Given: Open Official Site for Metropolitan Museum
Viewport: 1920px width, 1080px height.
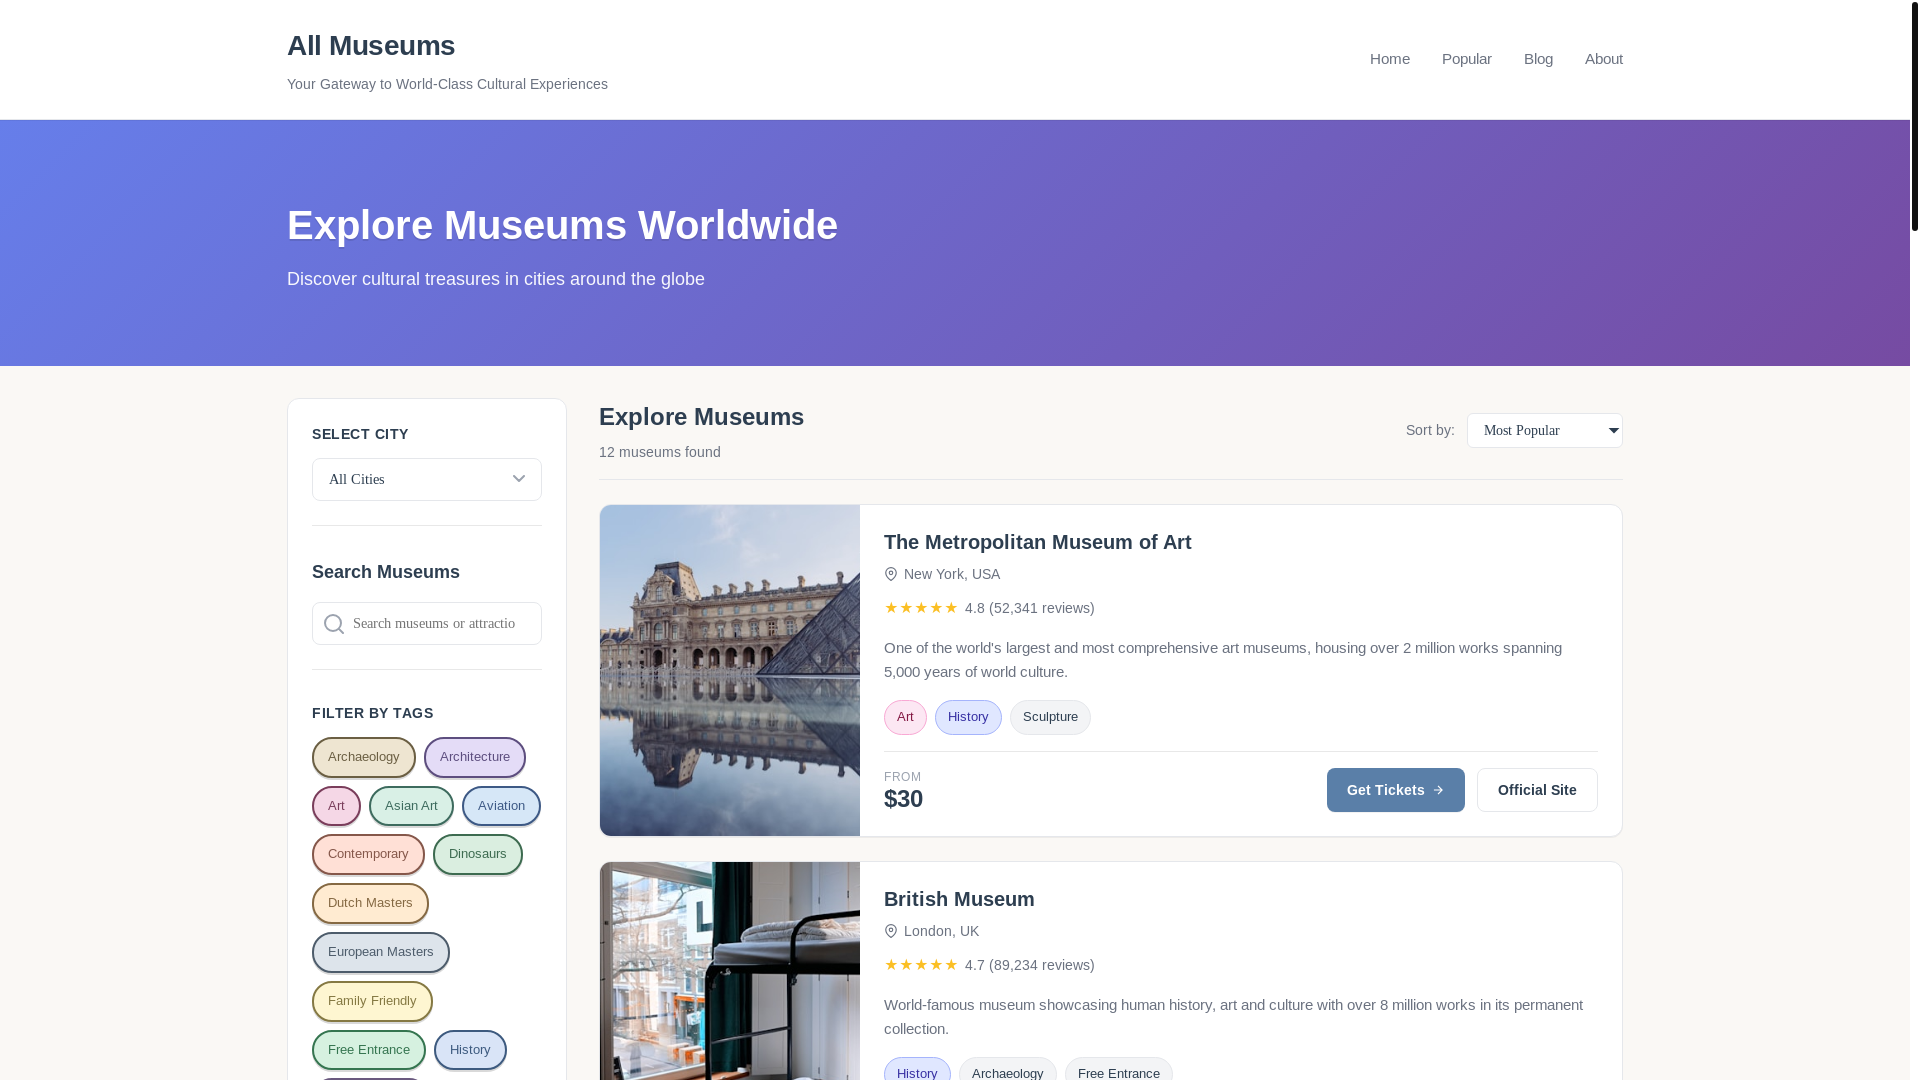Looking at the screenshot, I should click(x=1537, y=790).
